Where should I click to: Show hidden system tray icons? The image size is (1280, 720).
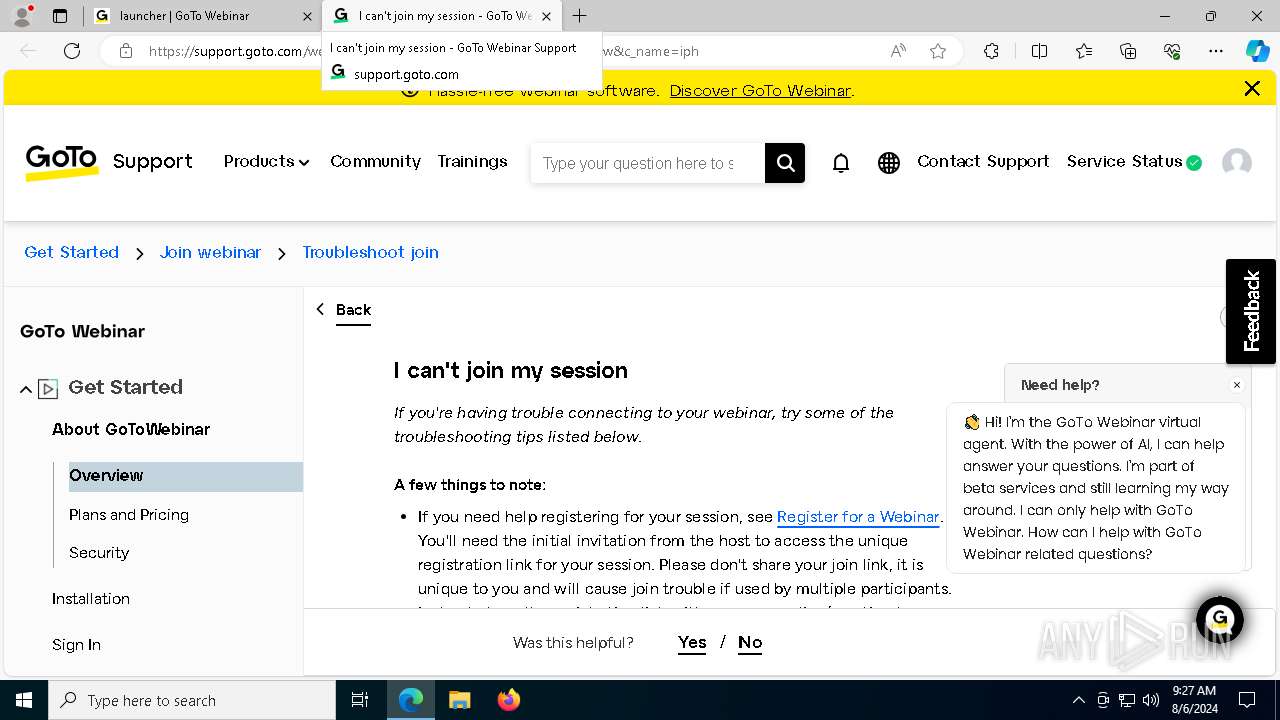(1078, 700)
